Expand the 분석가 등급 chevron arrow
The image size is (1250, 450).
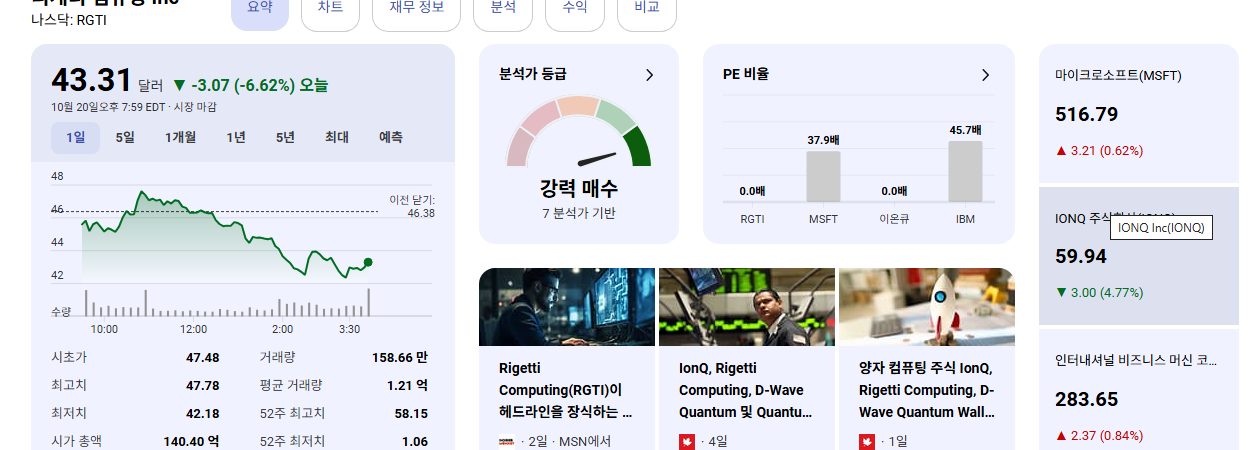click(x=649, y=75)
